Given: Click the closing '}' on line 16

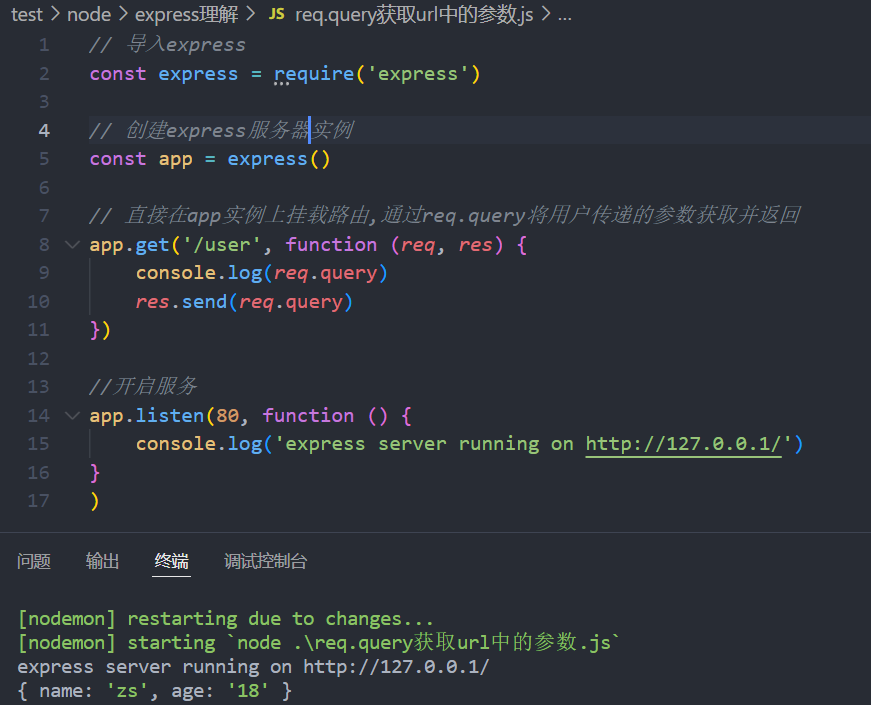Looking at the screenshot, I should point(95,473).
